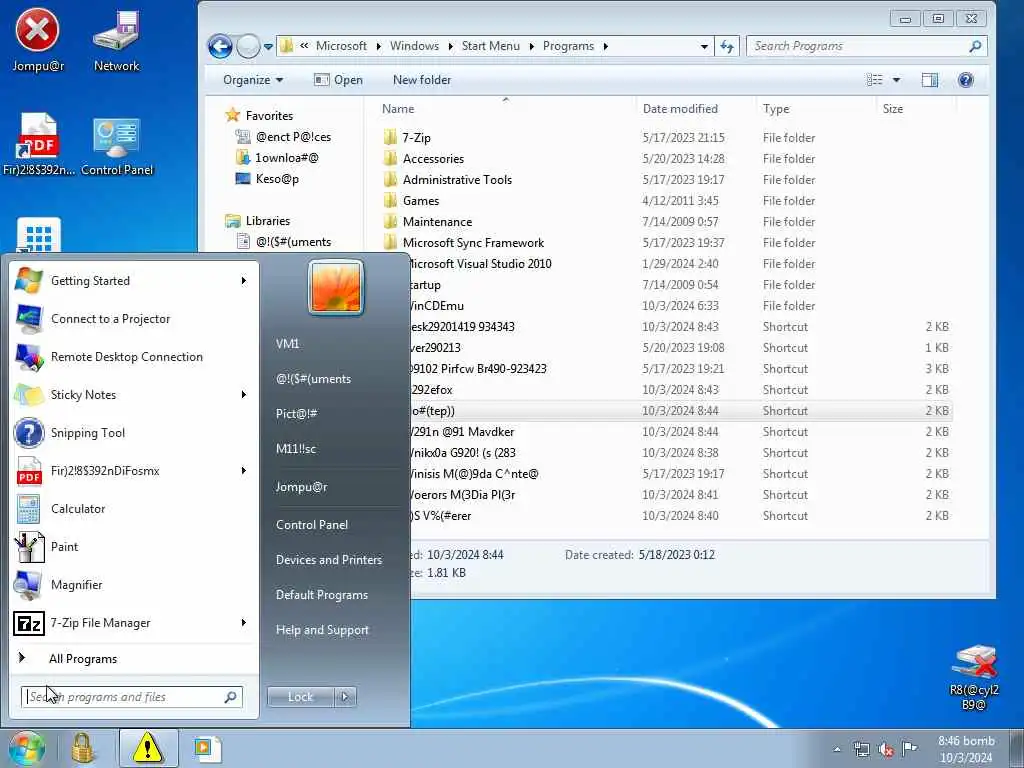Open the Snipping Tool
The width and height of the screenshot is (1024, 768).
tap(134, 432)
